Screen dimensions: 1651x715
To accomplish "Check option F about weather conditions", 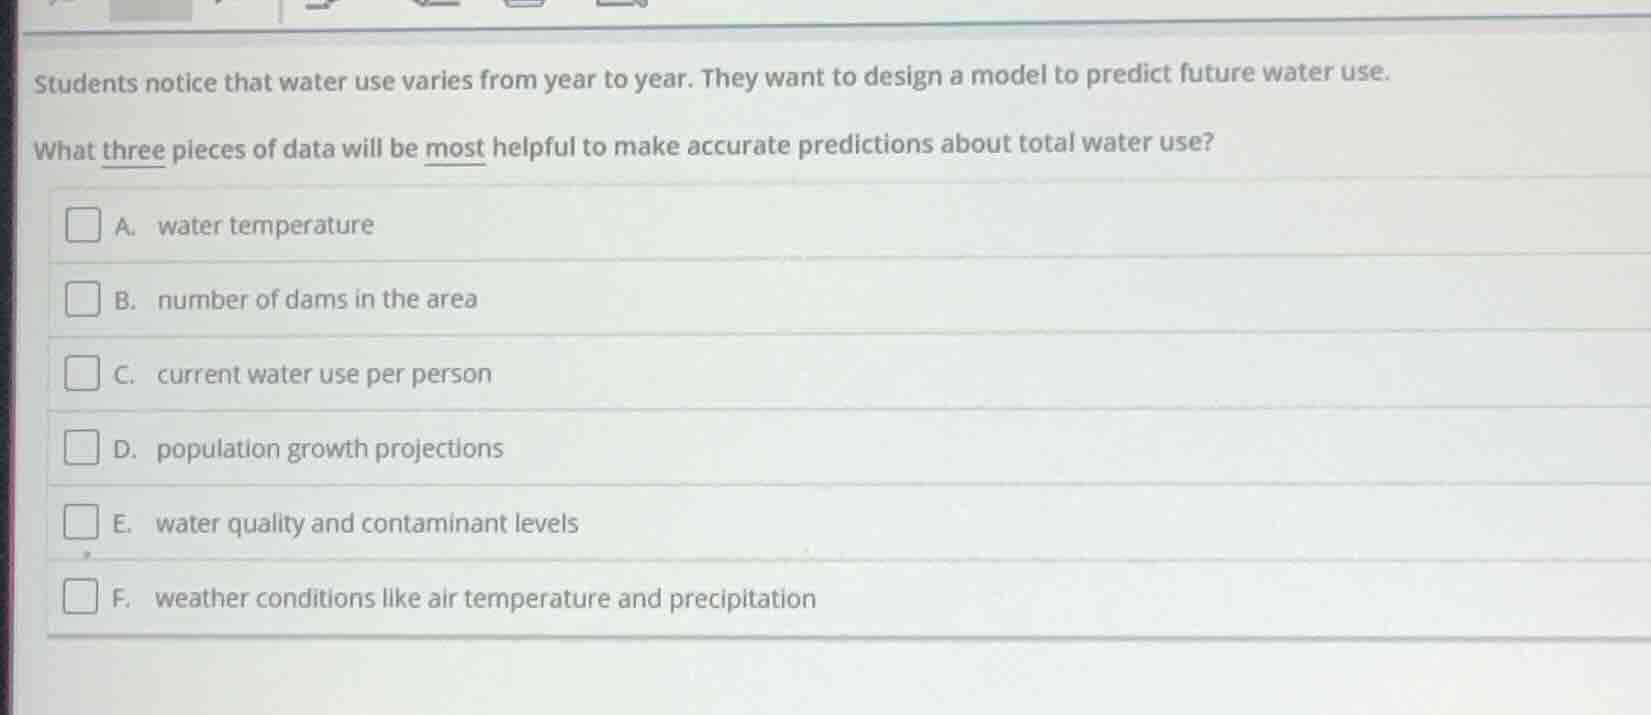I will (80, 597).
